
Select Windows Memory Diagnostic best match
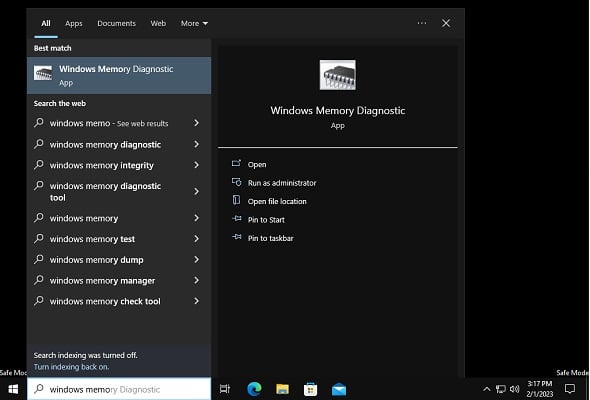119,75
